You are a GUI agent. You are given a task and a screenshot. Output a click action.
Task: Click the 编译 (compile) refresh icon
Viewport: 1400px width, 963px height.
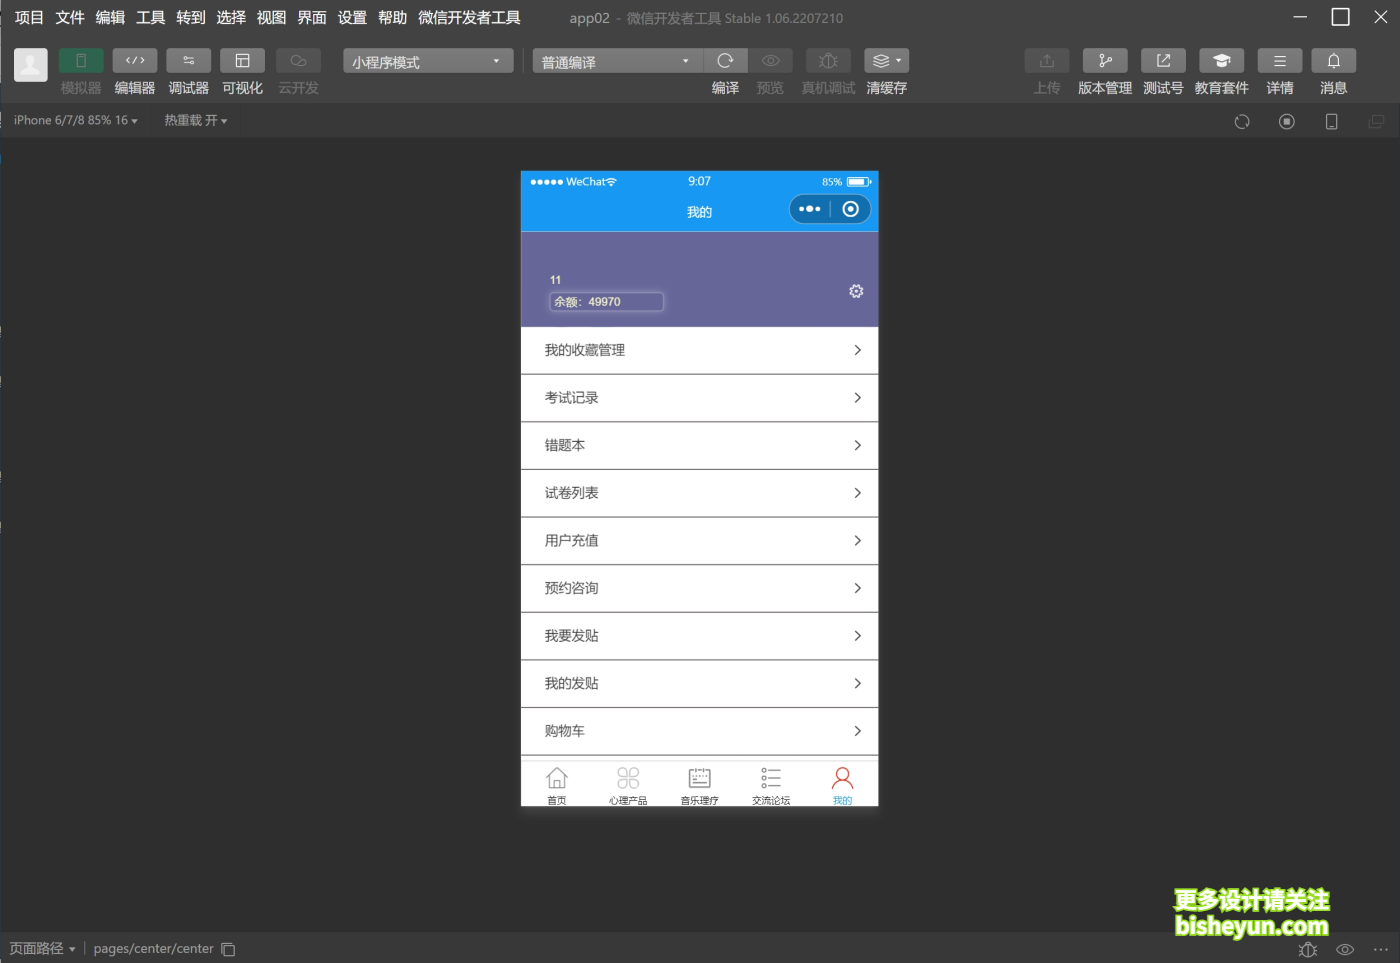(725, 60)
